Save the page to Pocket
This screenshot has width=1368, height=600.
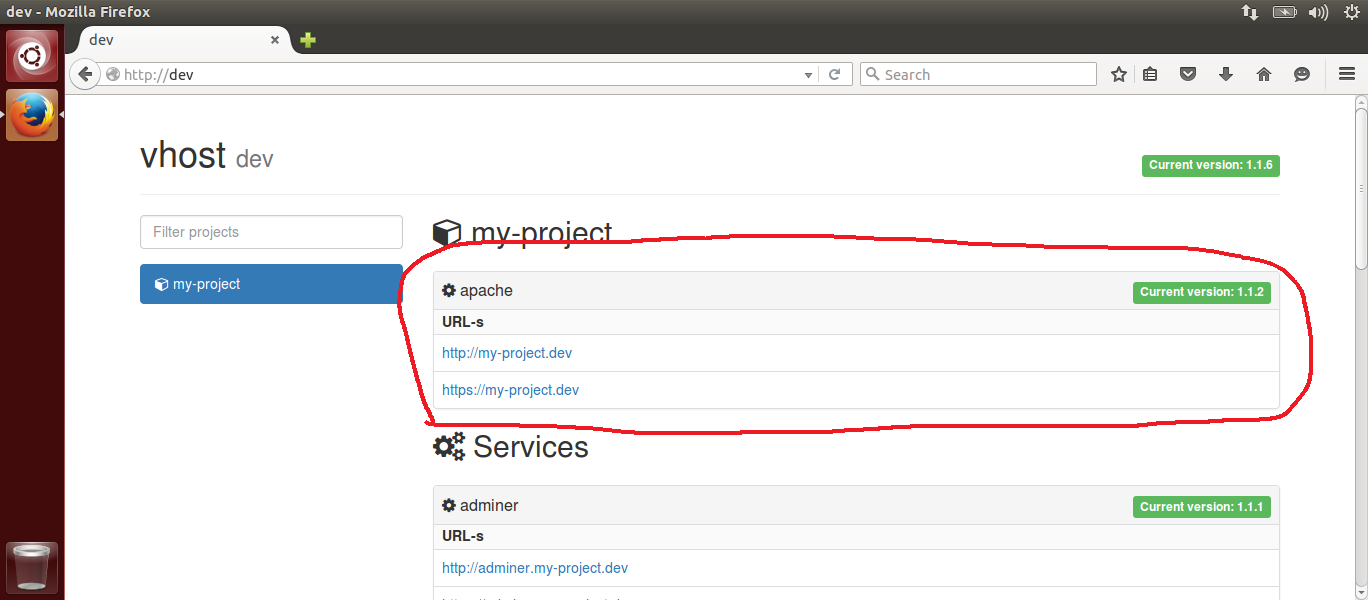[x=1188, y=74]
